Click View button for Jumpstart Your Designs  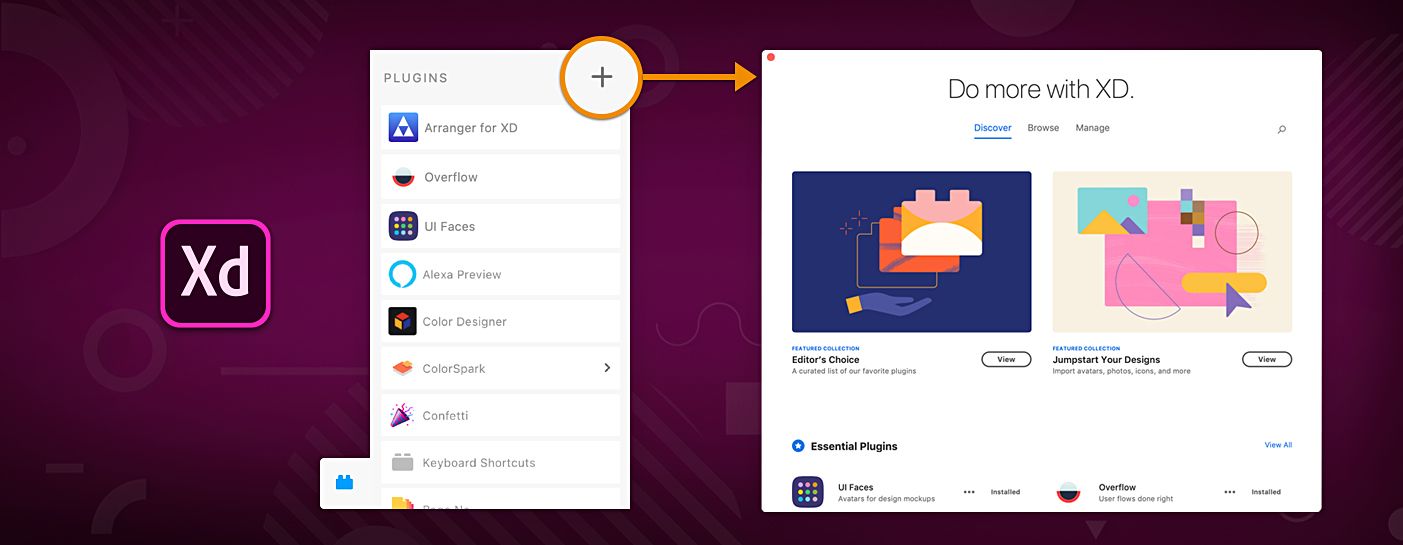[1267, 359]
